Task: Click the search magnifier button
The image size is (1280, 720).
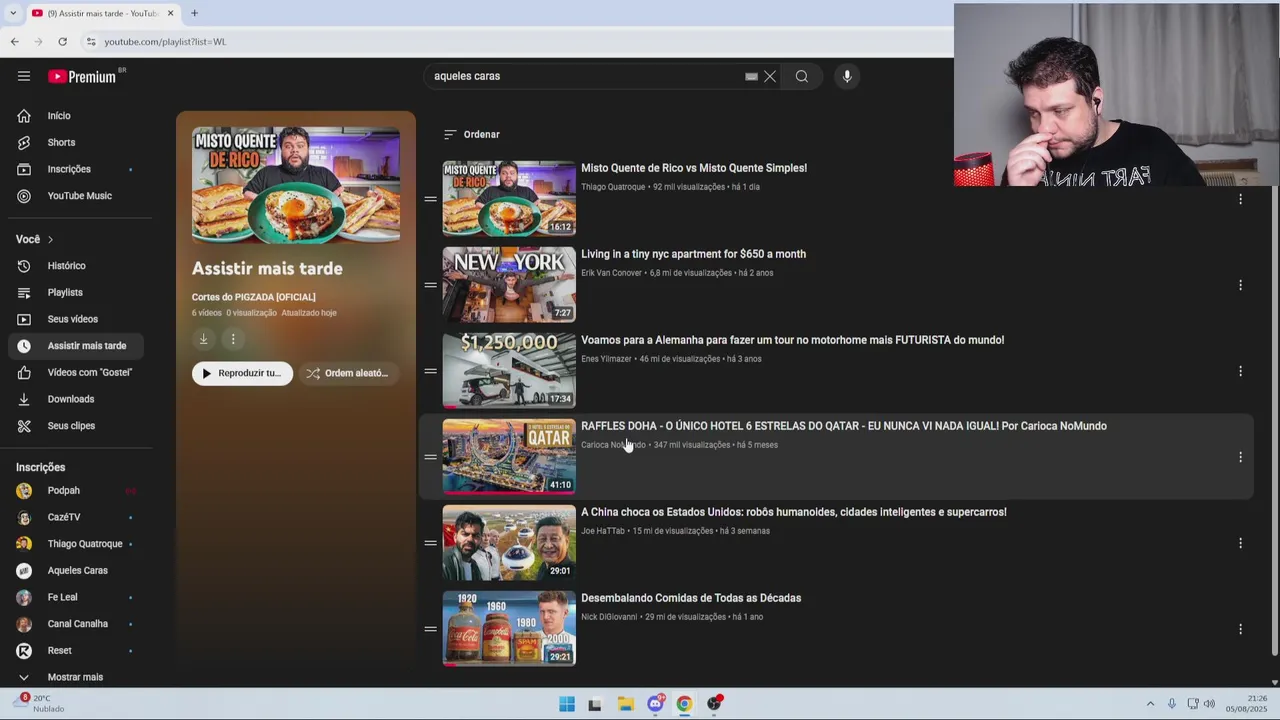Action: [x=802, y=76]
